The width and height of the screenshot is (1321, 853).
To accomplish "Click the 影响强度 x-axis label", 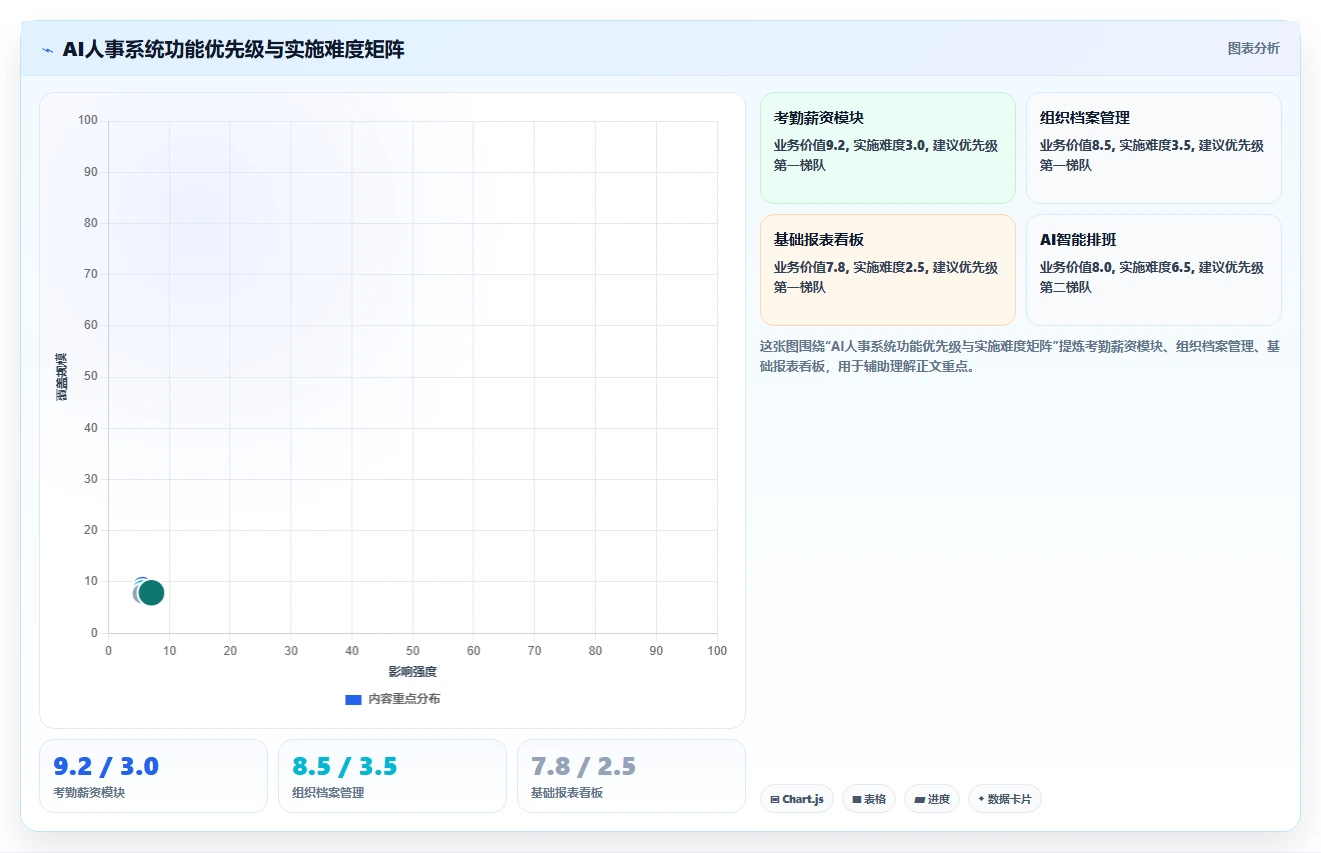I will [413, 671].
